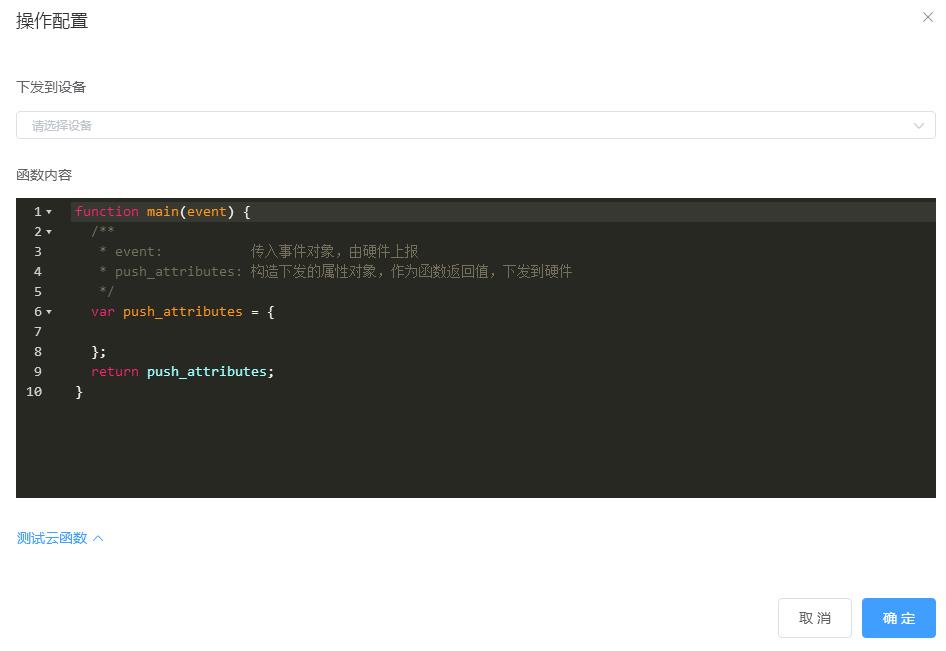Click the event parameter in function signature
This screenshot has width=946, height=651.
click(x=206, y=212)
